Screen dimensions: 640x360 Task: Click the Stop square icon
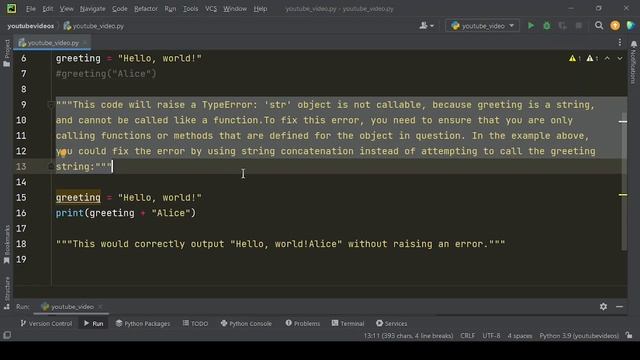point(578,26)
